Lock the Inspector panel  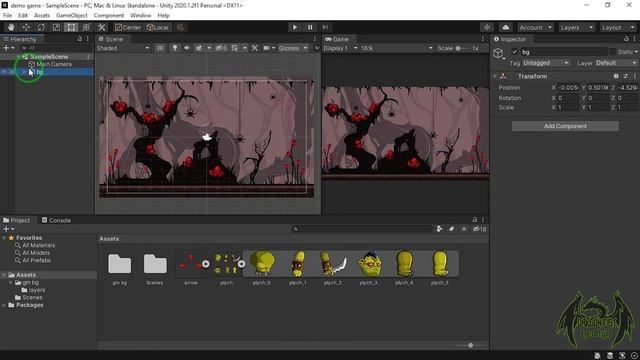(626, 39)
